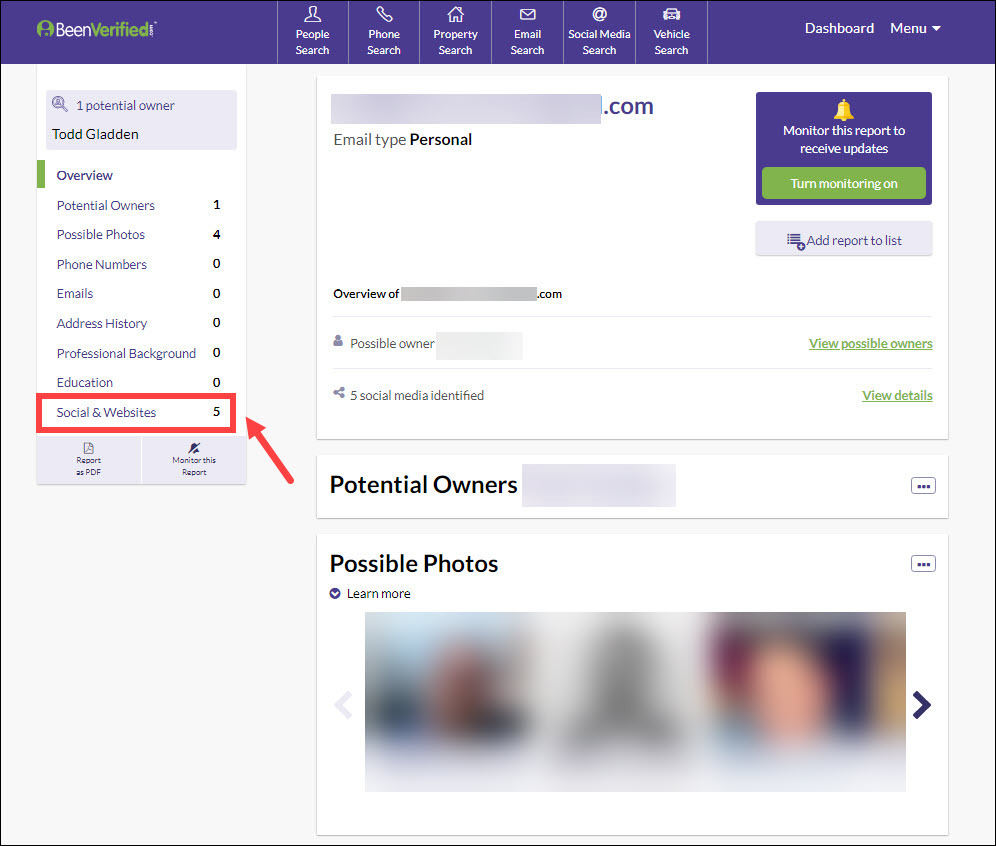Click the monitoring bell icon
This screenshot has height=846, width=996.
point(844,110)
